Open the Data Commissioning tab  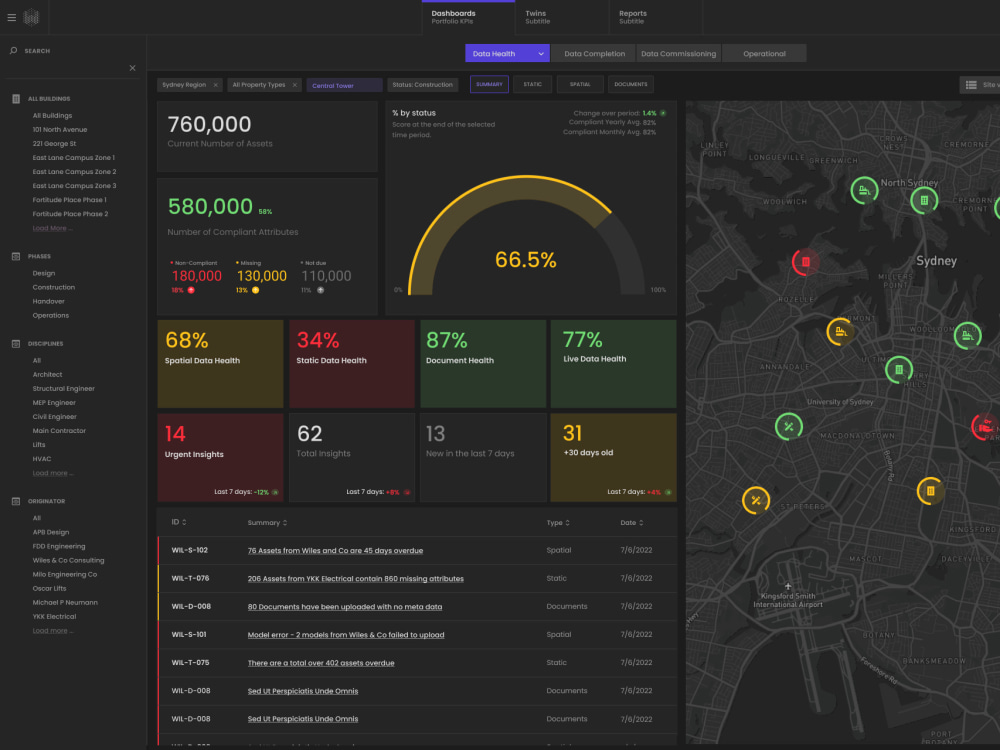click(679, 54)
